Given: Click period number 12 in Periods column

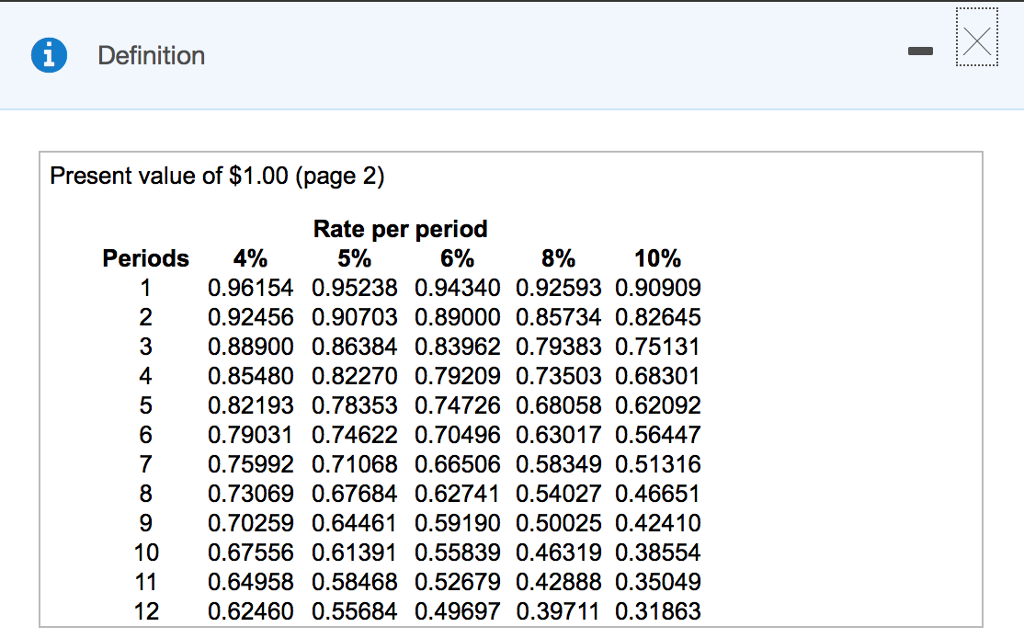Looking at the screenshot, I should (146, 611).
